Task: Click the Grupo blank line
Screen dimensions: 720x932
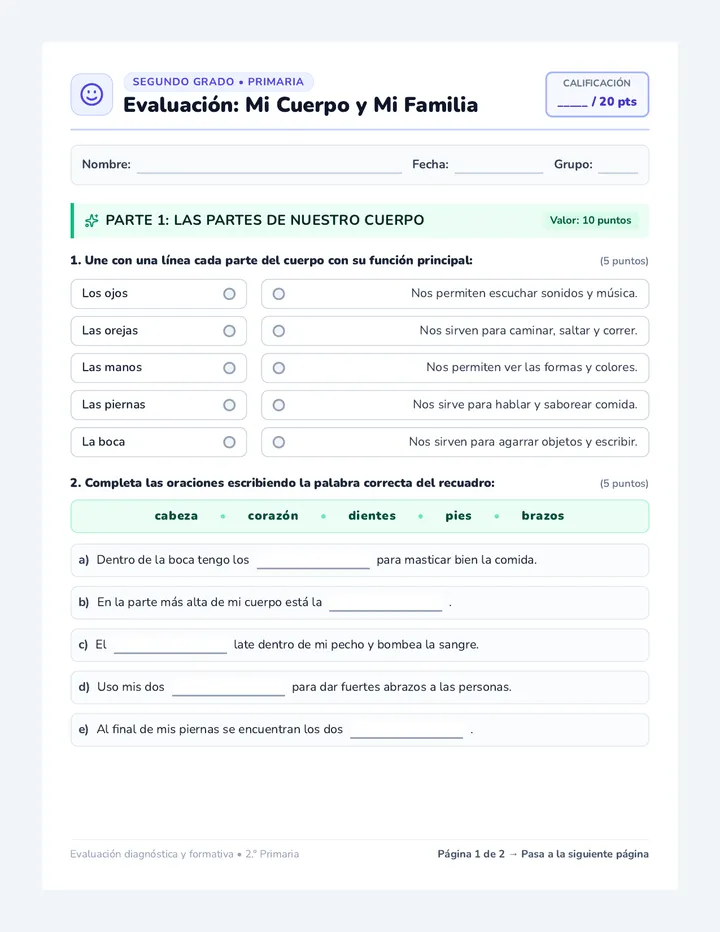Action: click(618, 166)
